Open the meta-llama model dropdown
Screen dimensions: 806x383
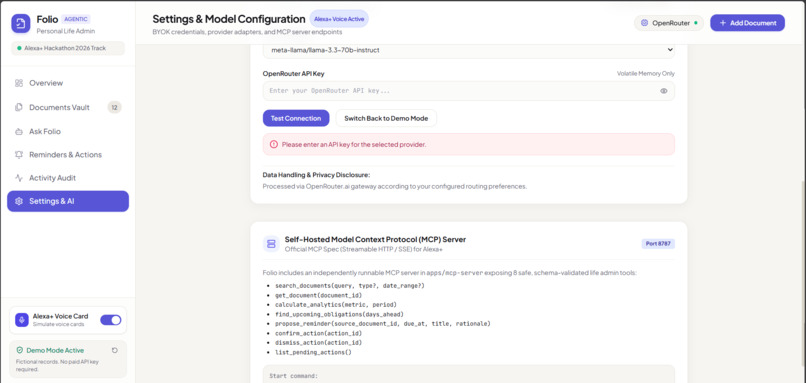(468, 50)
